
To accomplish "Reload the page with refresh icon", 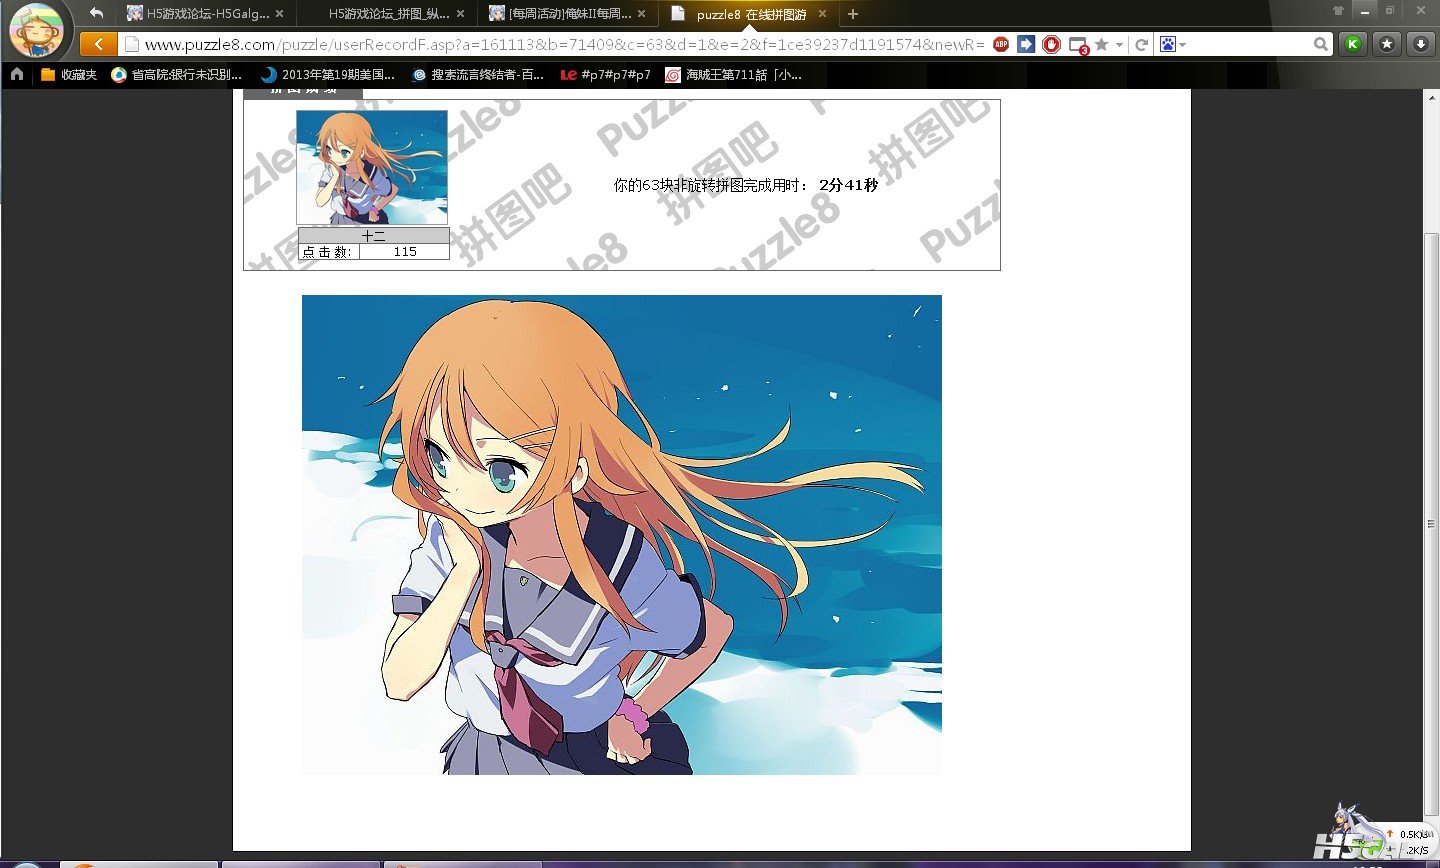I will 1141,45.
